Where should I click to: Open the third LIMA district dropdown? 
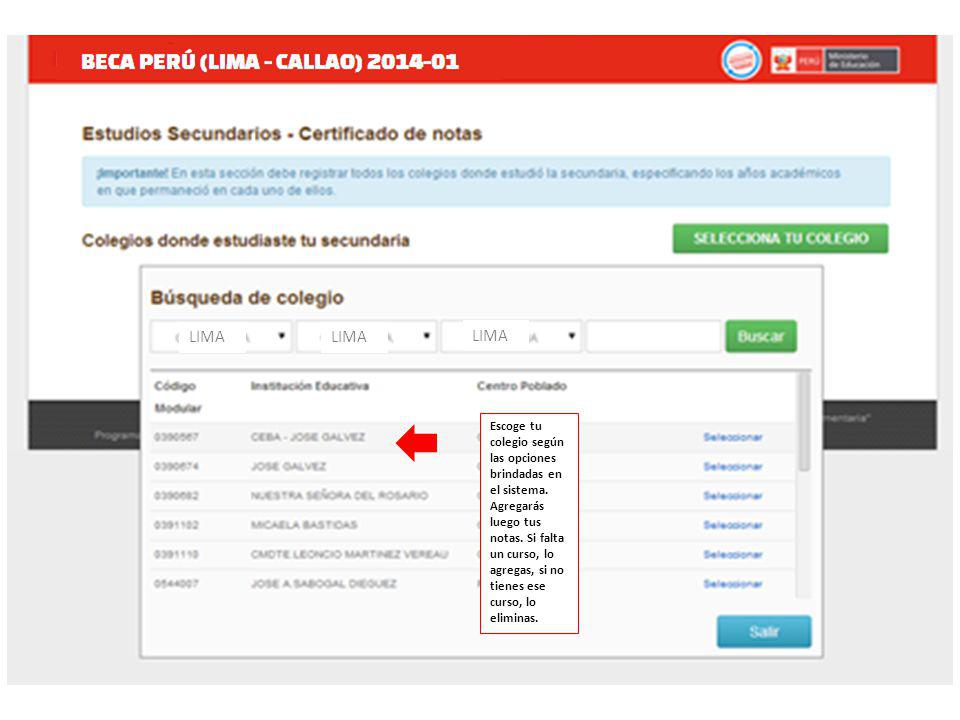pyautogui.click(x=511, y=336)
